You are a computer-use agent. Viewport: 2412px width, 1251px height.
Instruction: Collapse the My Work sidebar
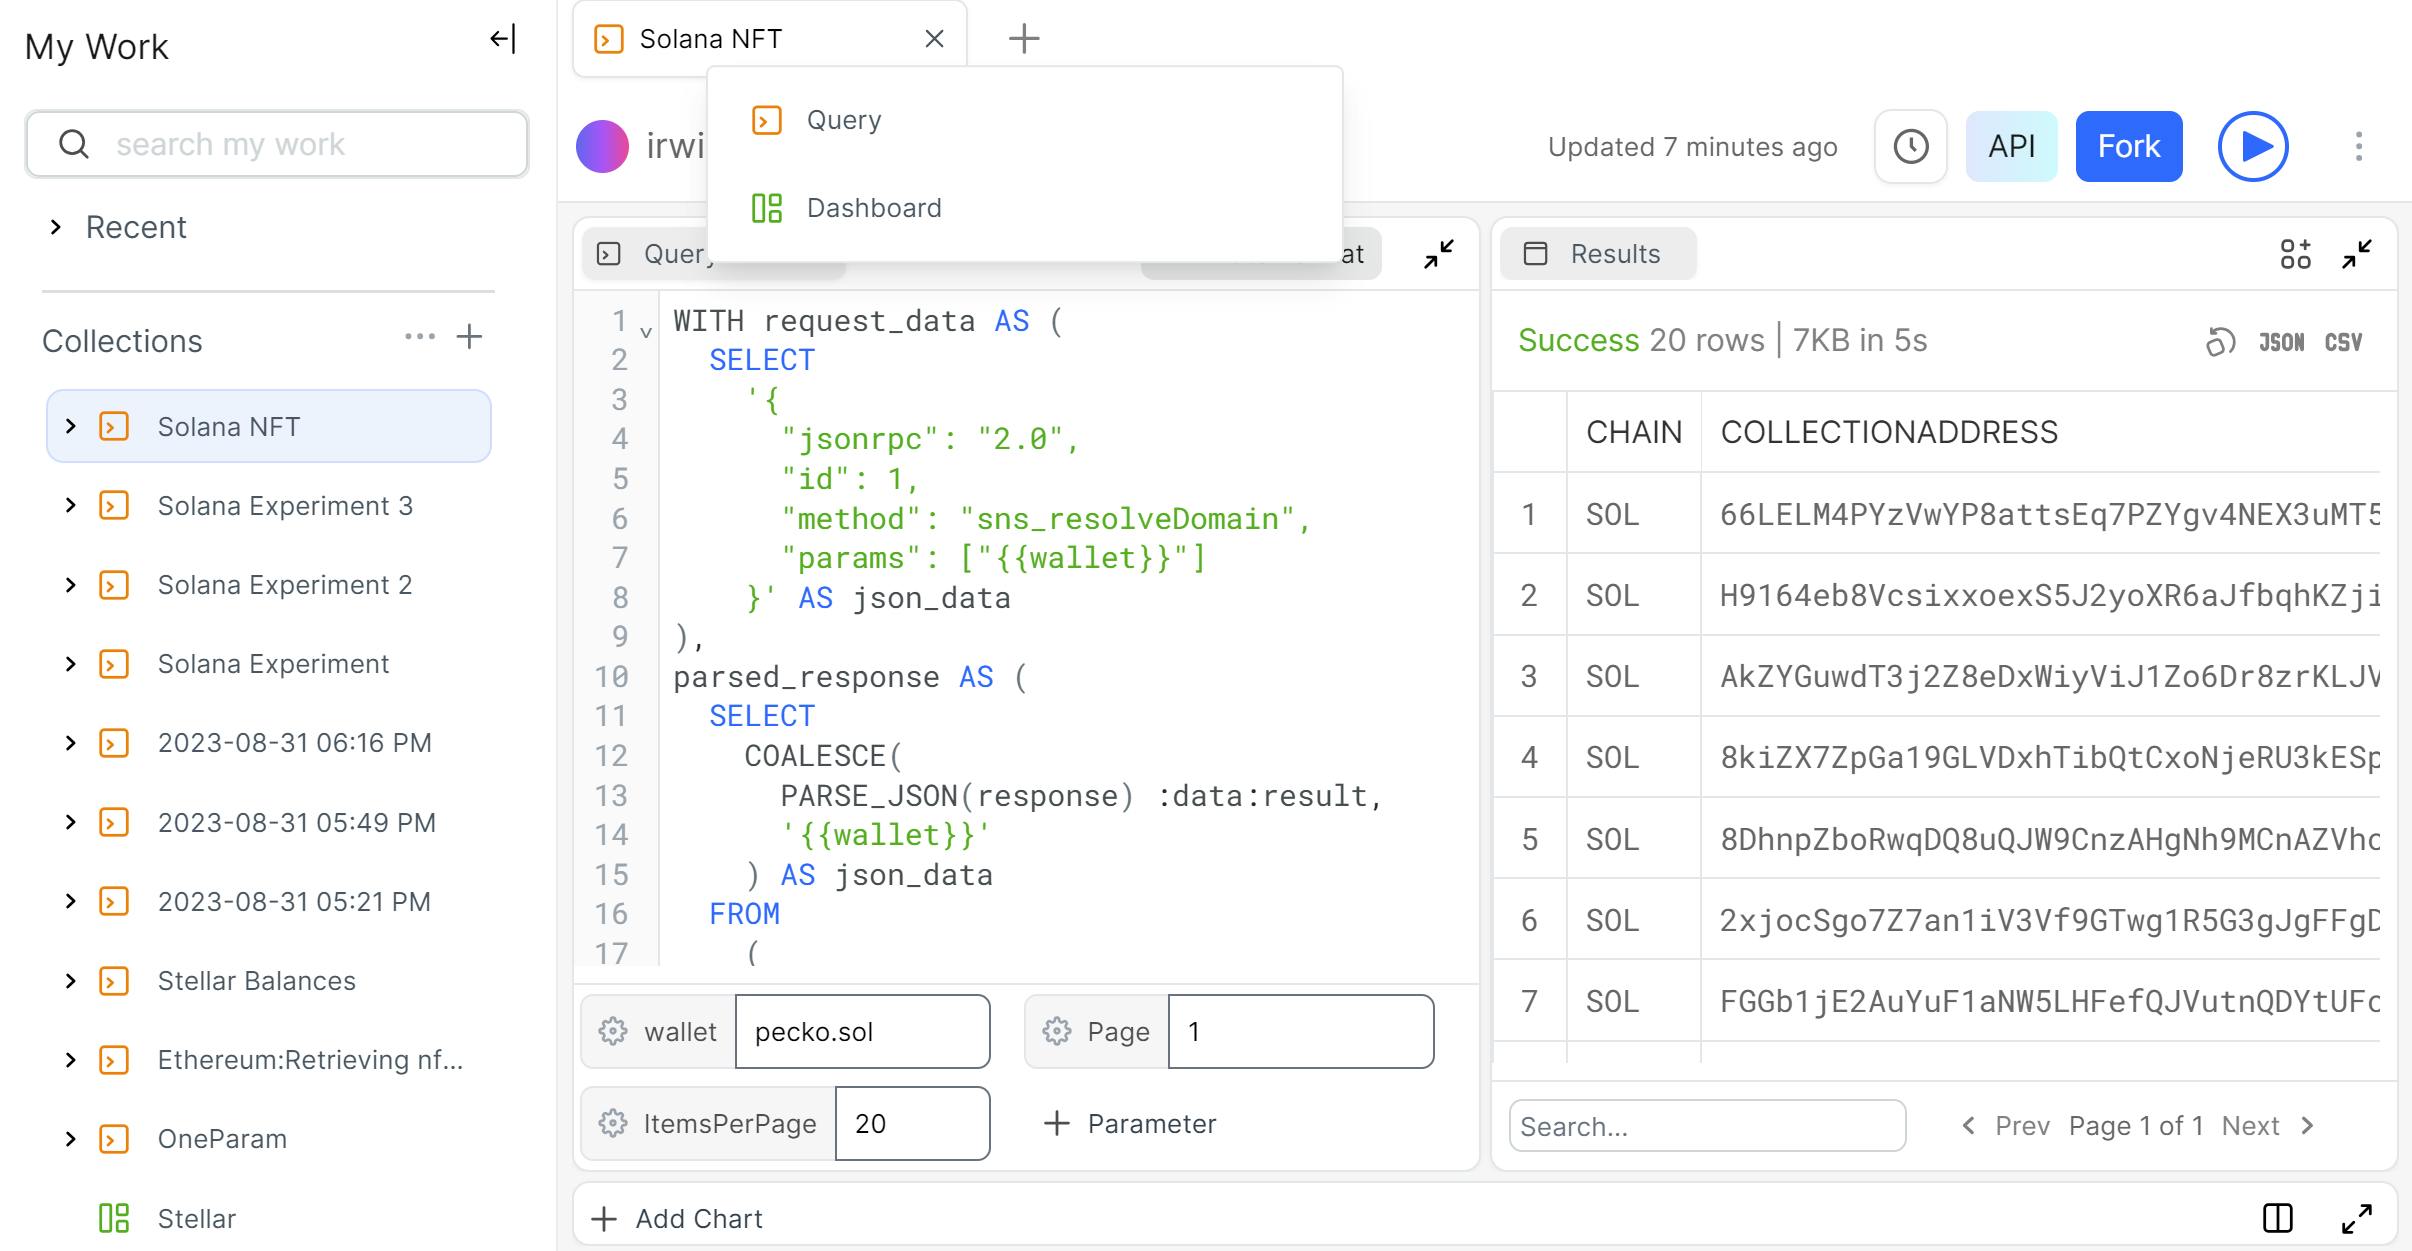503,40
